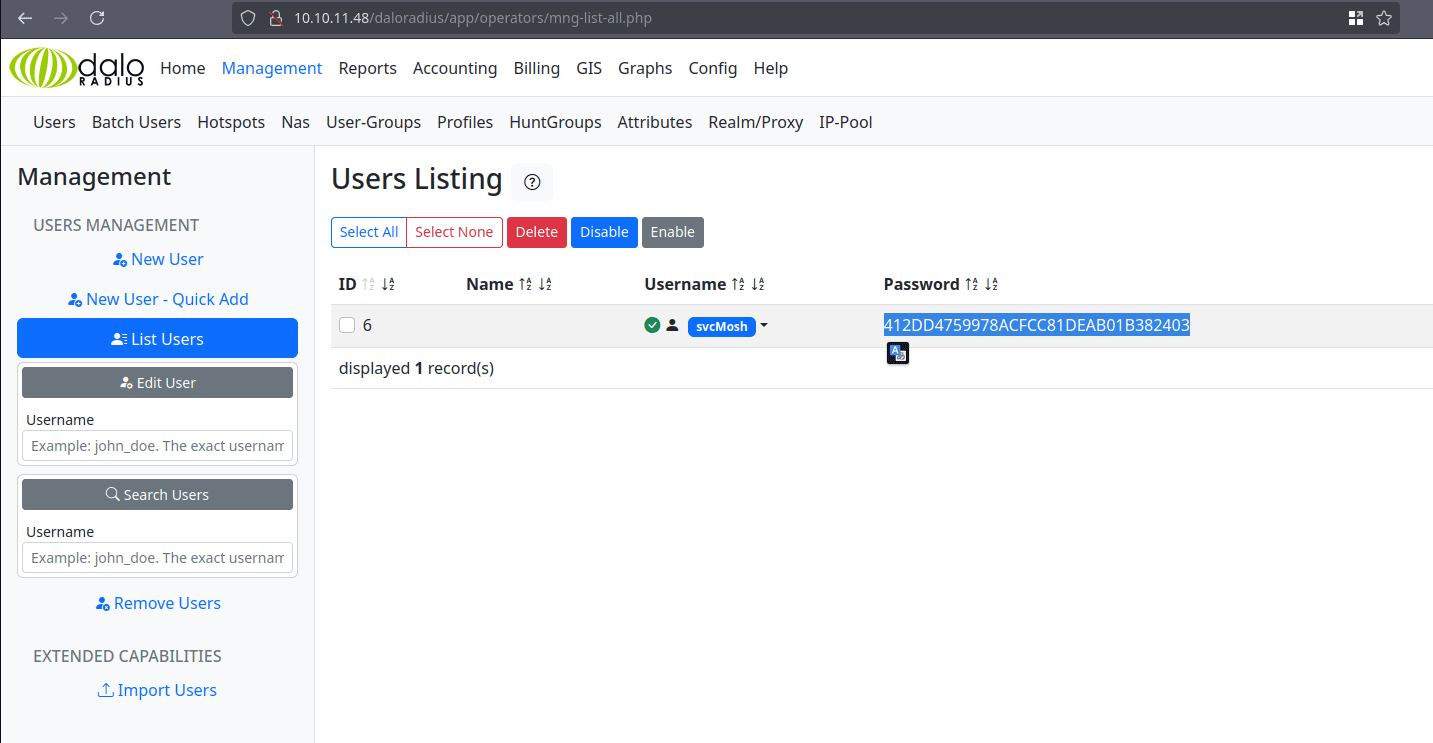1433x743 pixels.
Task: Focus the Search Users username field
Action: coord(157,558)
